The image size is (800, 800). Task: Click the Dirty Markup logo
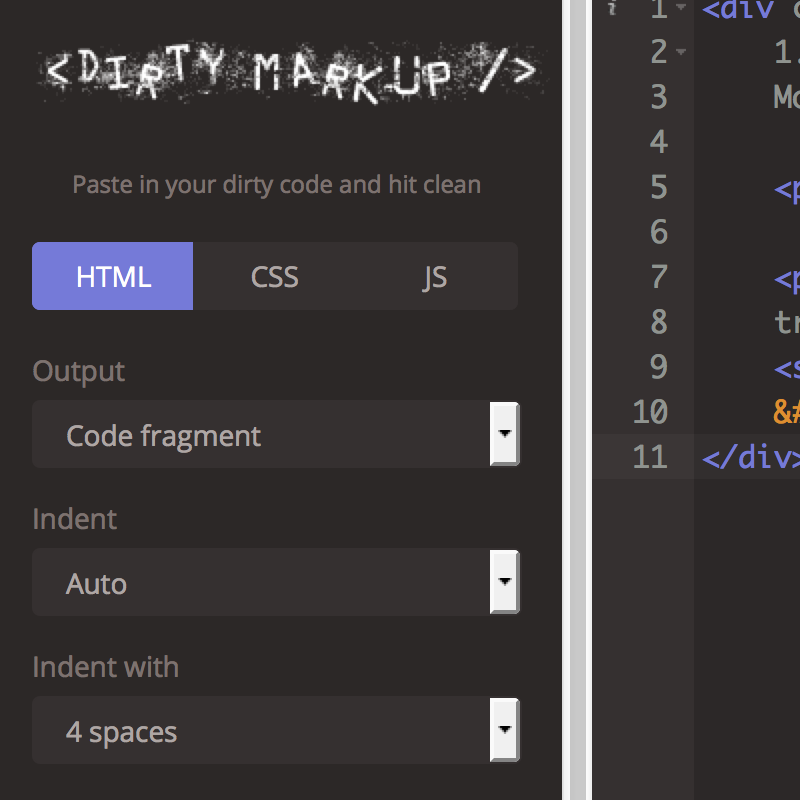coord(291,72)
